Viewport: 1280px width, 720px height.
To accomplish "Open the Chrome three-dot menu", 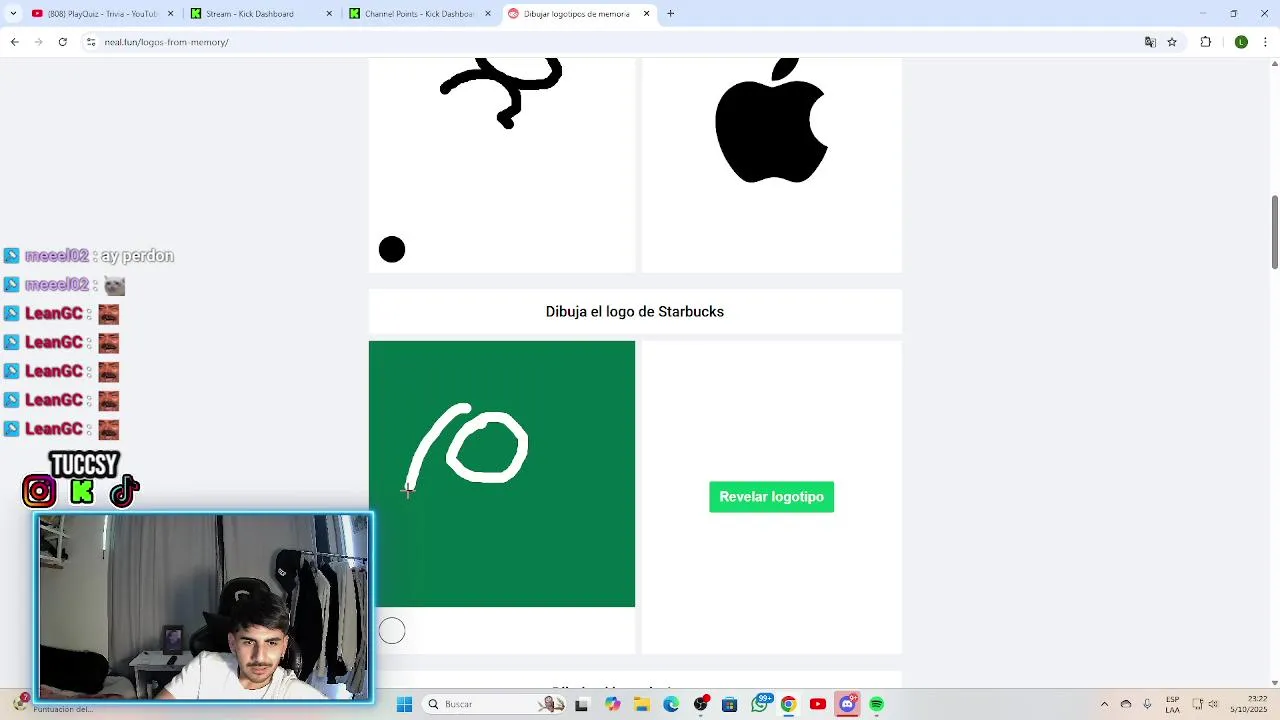I will (x=1266, y=42).
